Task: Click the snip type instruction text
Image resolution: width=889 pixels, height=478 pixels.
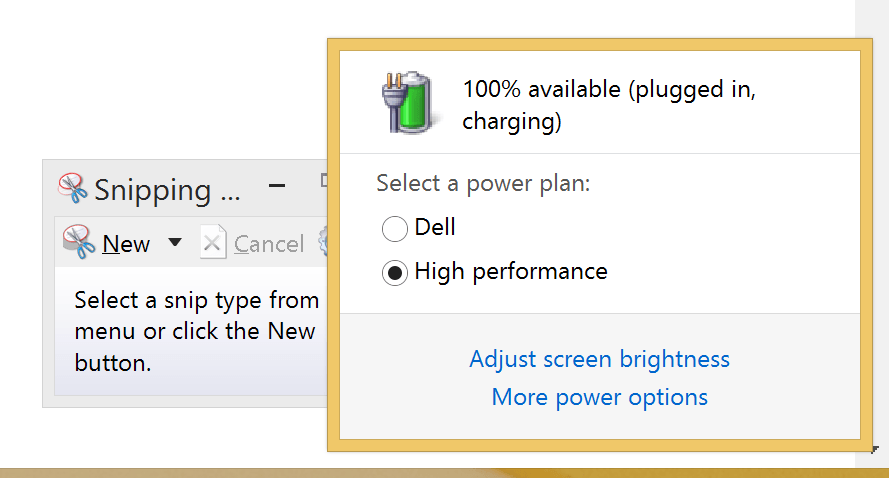Action: pyautogui.click(x=195, y=331)
